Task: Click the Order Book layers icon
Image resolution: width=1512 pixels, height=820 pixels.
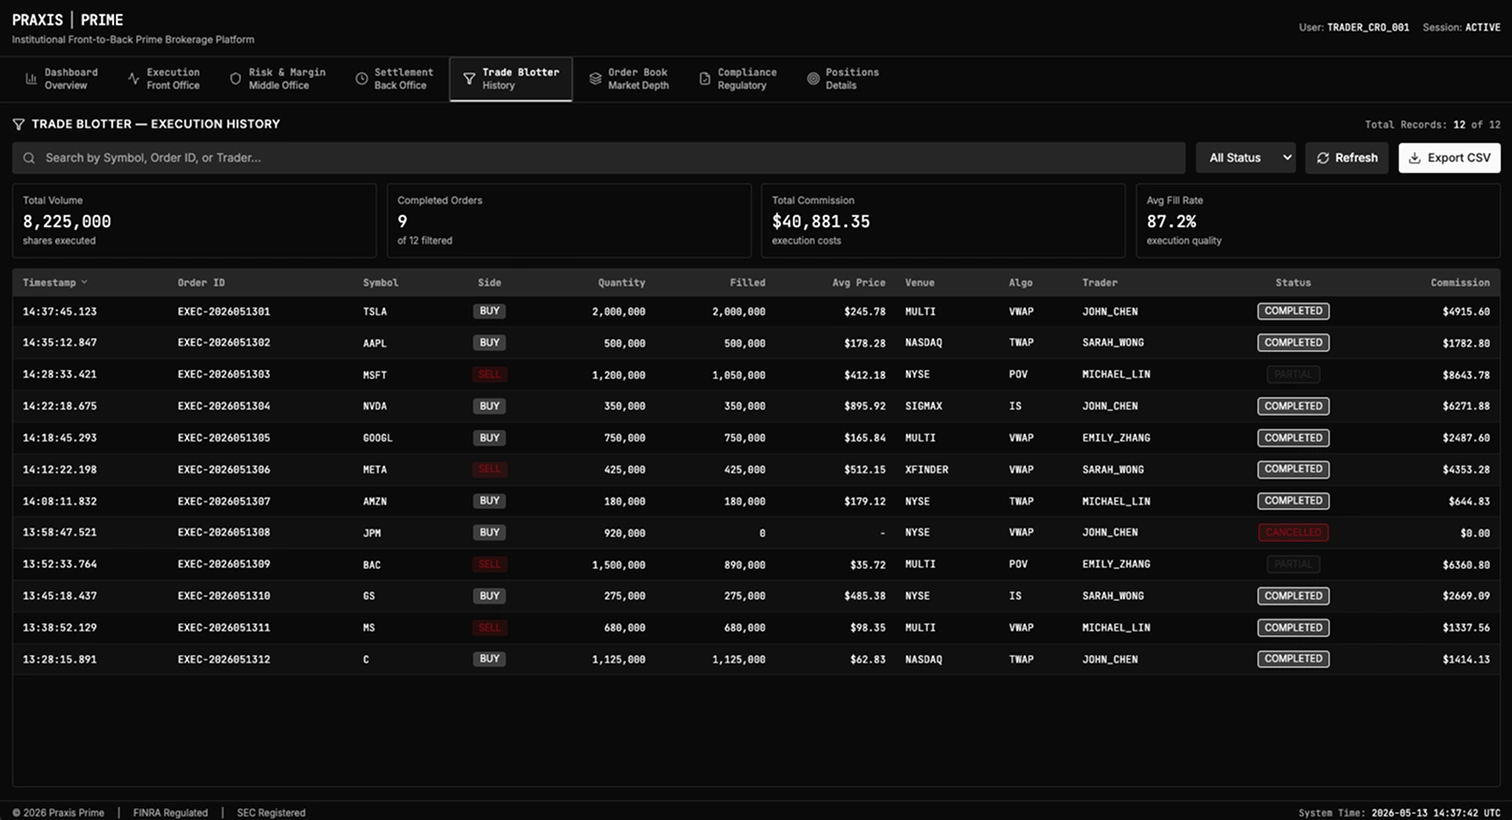Action: pos(595,79)
